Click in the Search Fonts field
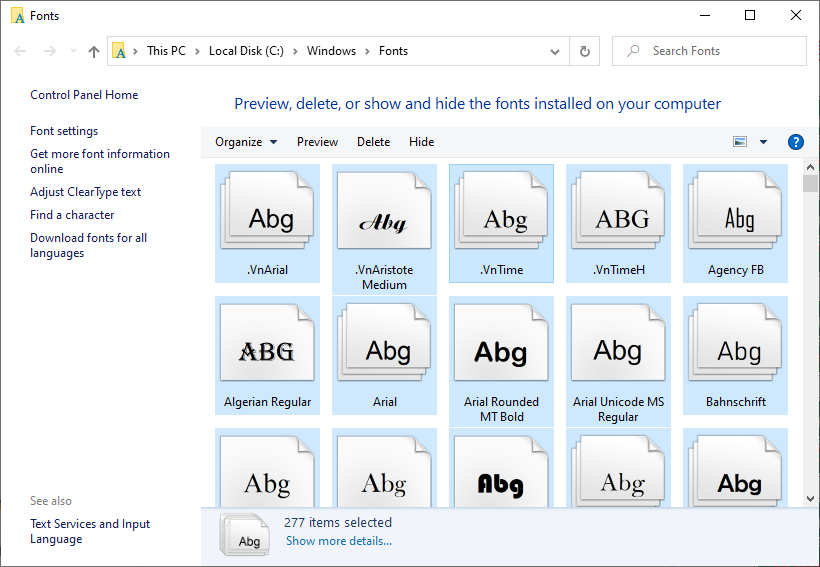Image resolution: width=820 pixels, height=567 pixels. click(x=720, y=51)
